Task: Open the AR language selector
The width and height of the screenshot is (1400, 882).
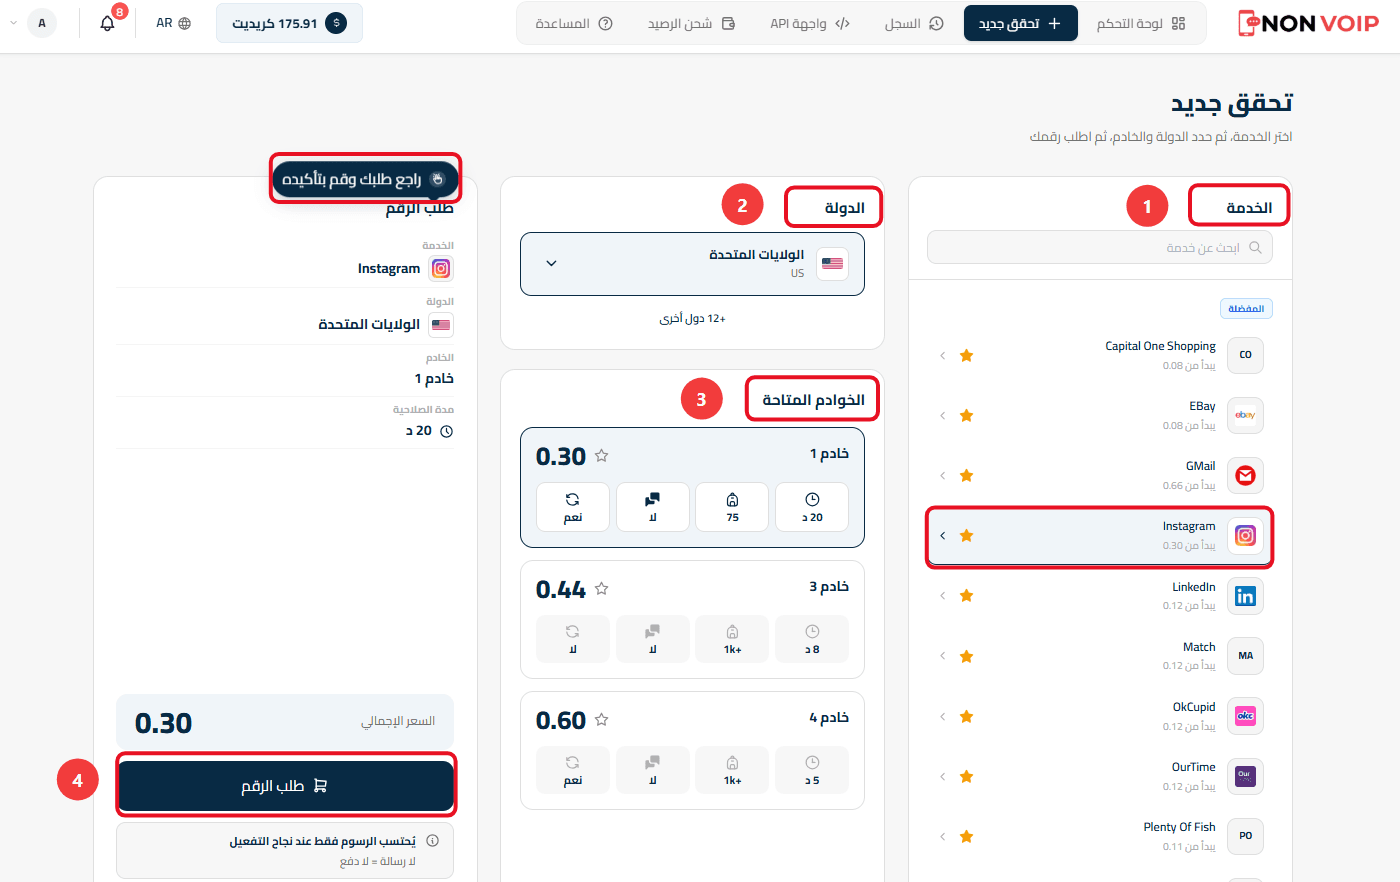Action: click(174, 23)
